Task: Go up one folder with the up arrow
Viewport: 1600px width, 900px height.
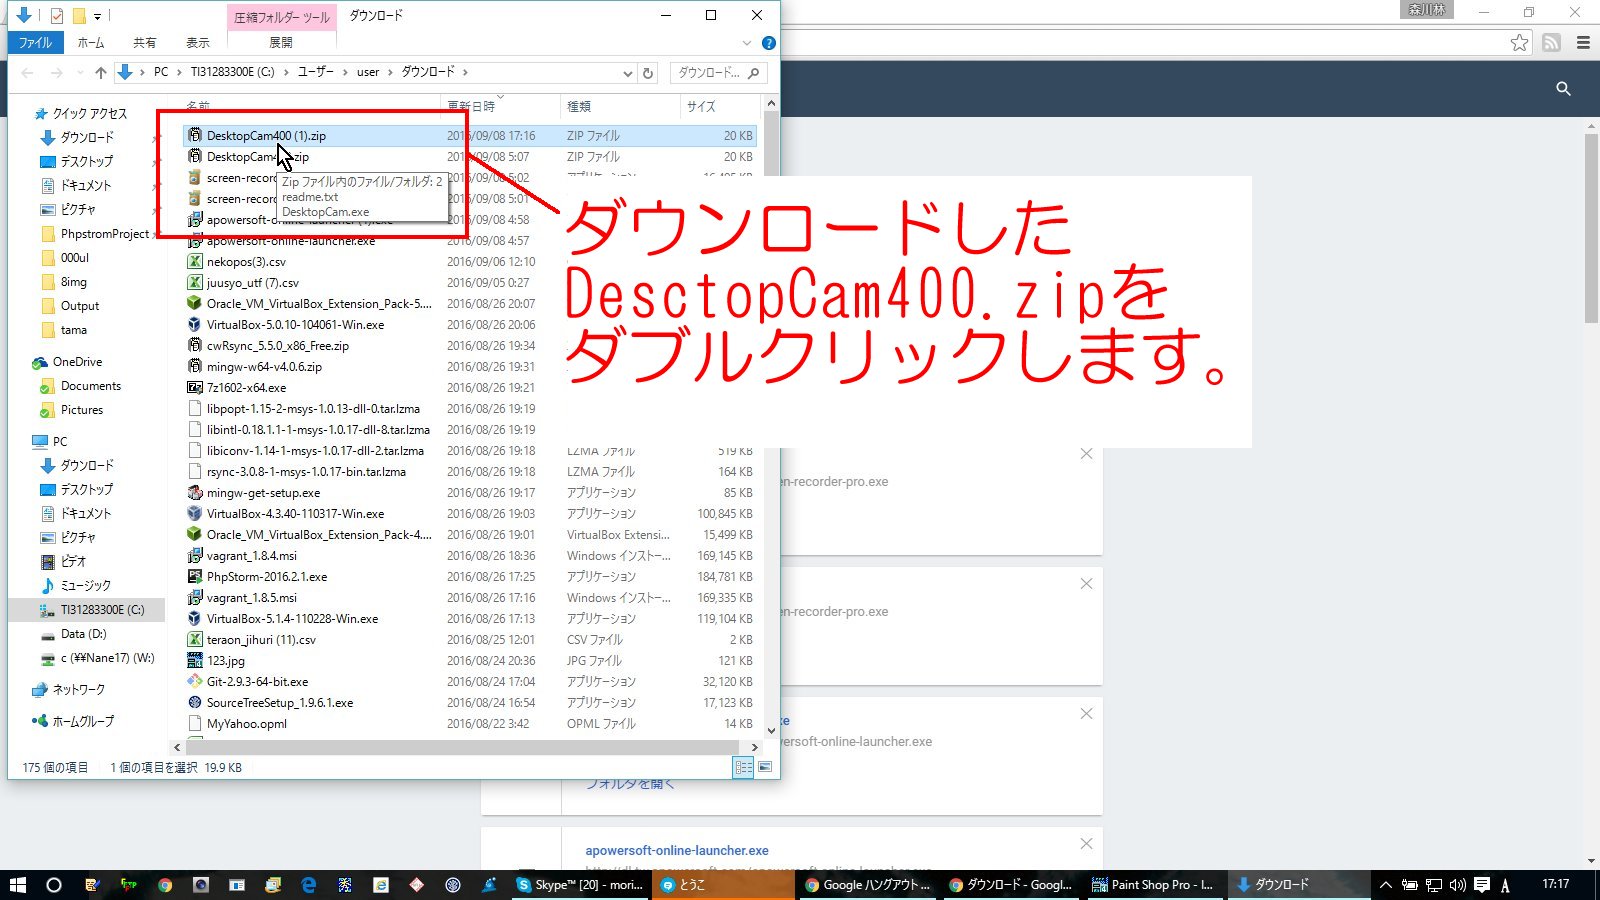Action: [x=101, y=72]
